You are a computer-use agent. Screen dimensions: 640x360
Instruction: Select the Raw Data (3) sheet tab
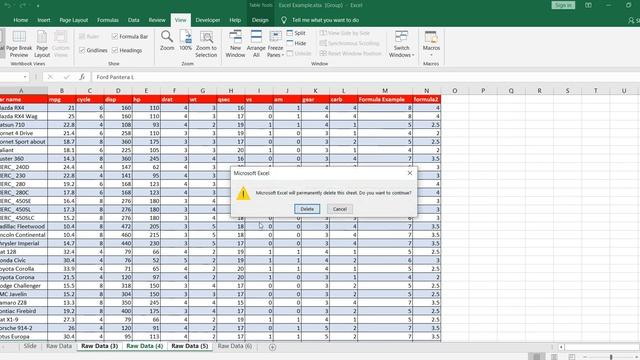(x=100, y=346)
